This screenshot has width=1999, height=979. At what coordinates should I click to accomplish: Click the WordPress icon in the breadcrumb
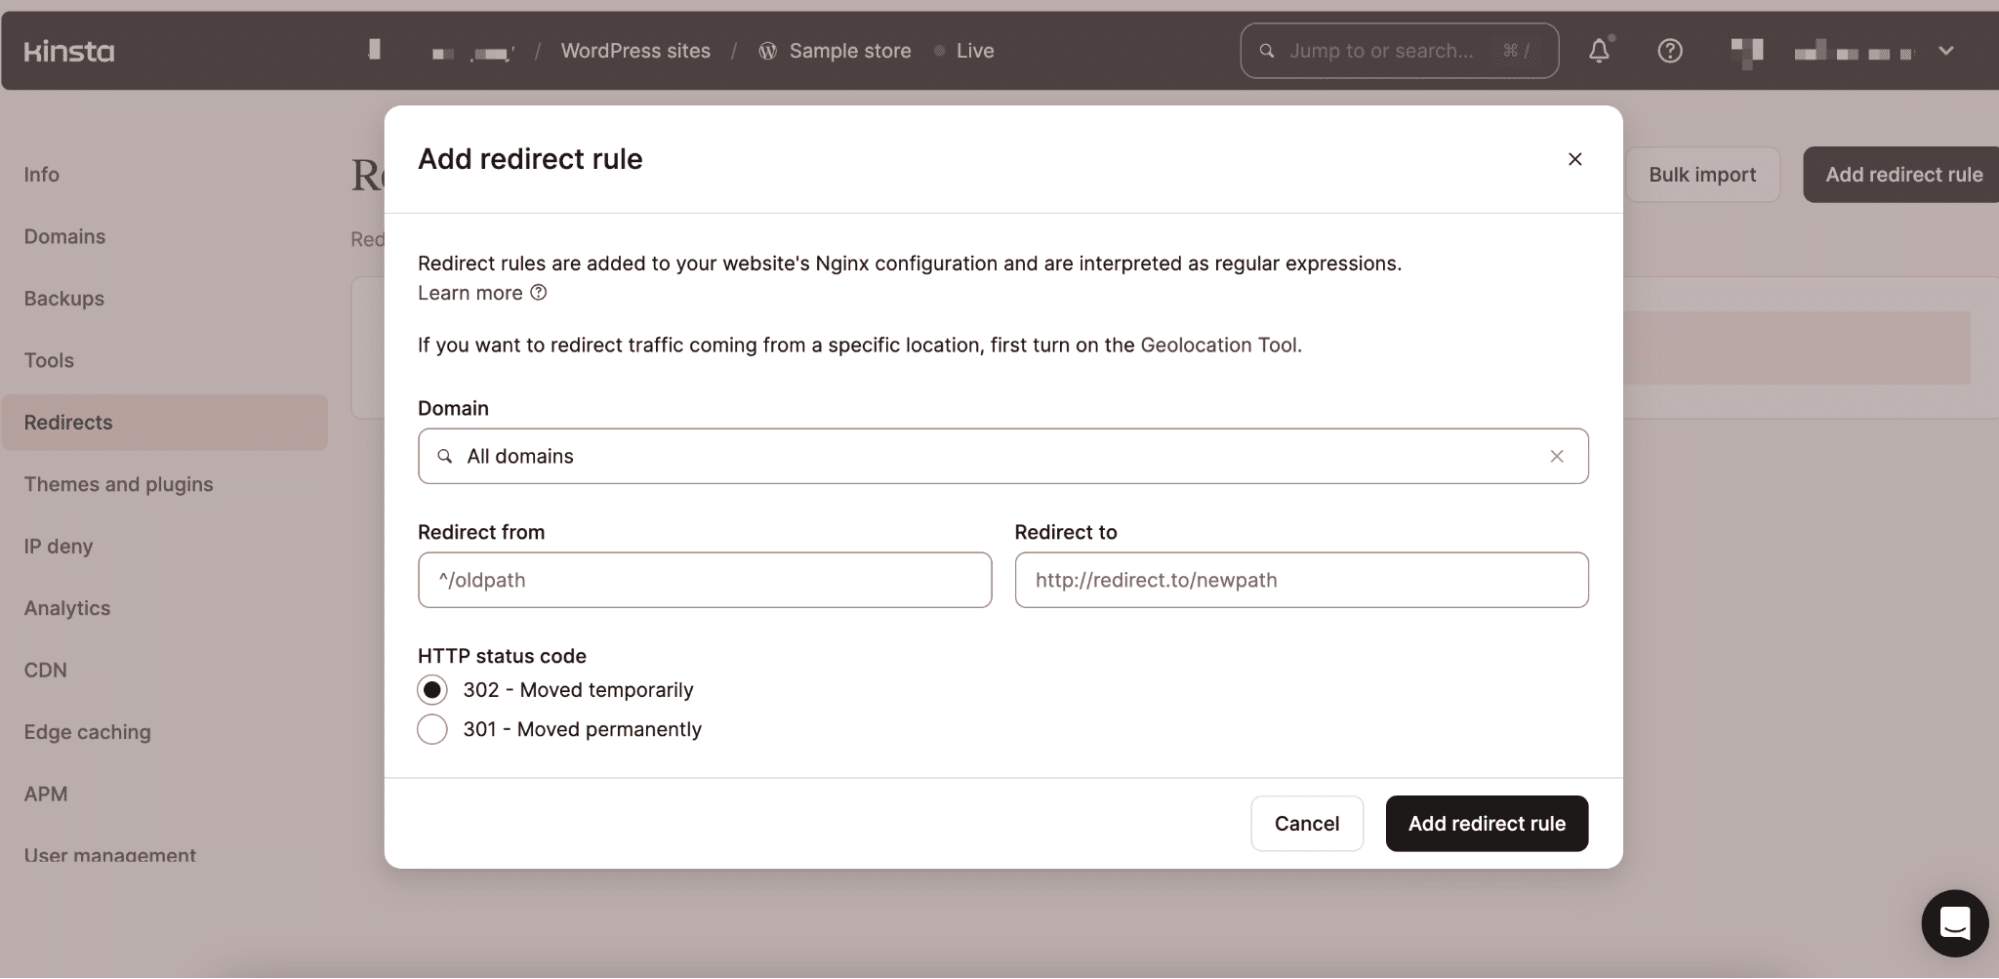(x=767, y=50)
